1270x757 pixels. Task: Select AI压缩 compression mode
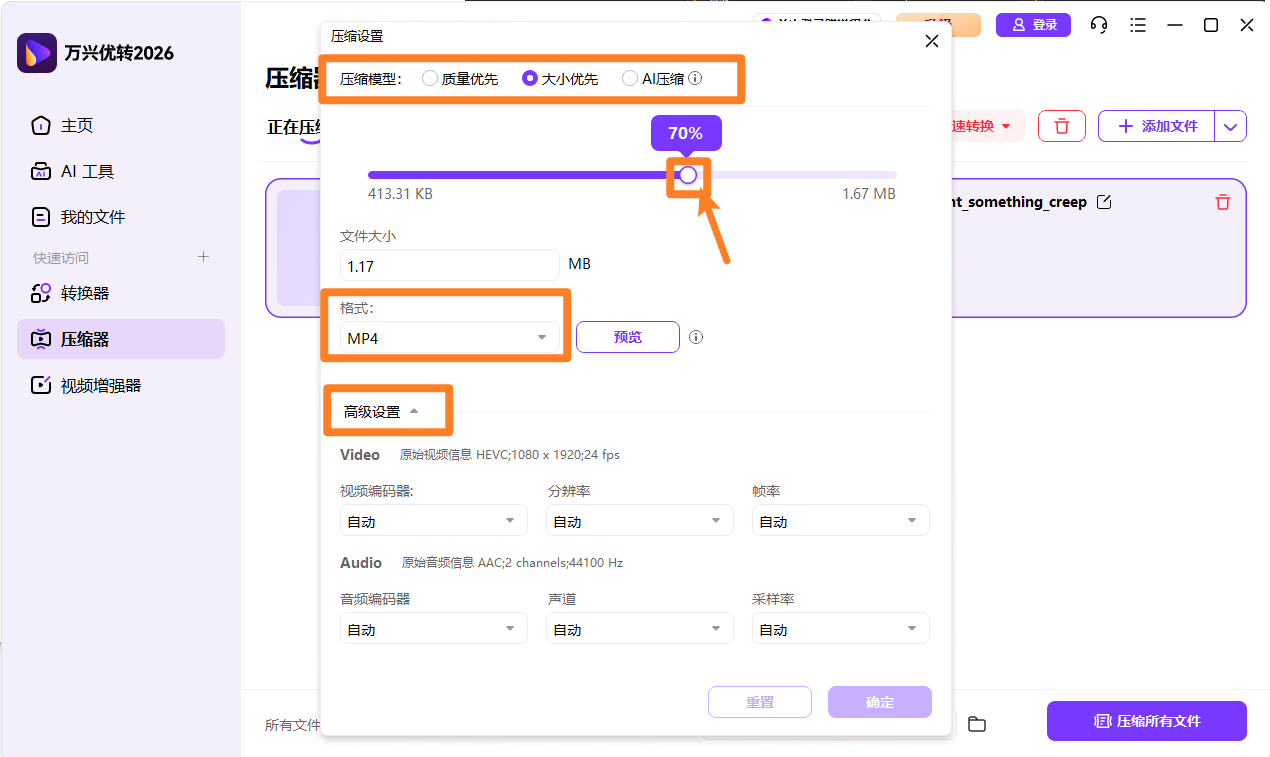click(653, 78)
